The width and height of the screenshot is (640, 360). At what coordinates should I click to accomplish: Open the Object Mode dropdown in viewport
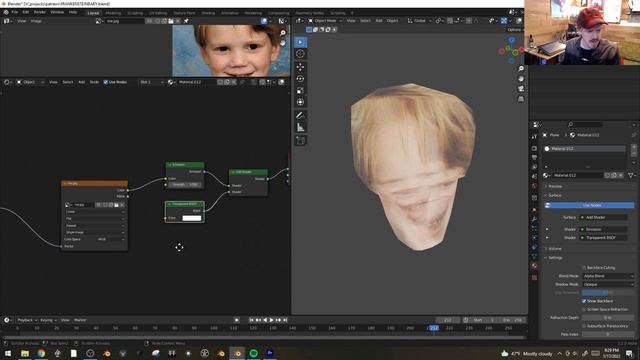click(325, 21)
